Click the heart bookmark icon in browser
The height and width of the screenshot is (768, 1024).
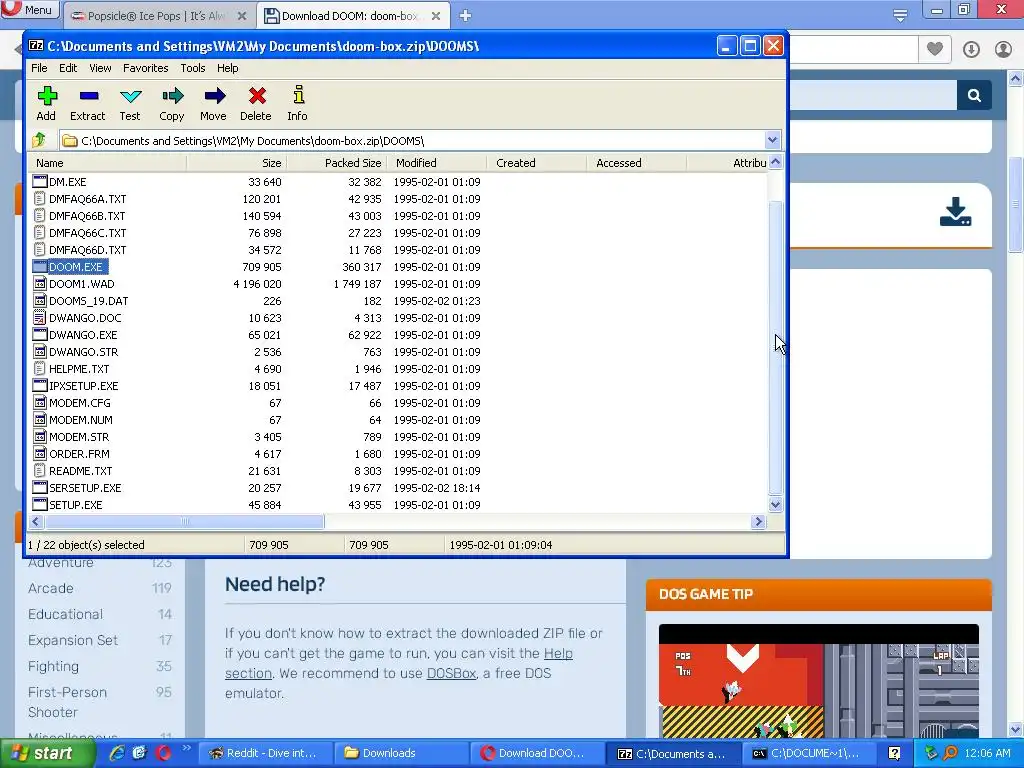(x=935, y=49)
